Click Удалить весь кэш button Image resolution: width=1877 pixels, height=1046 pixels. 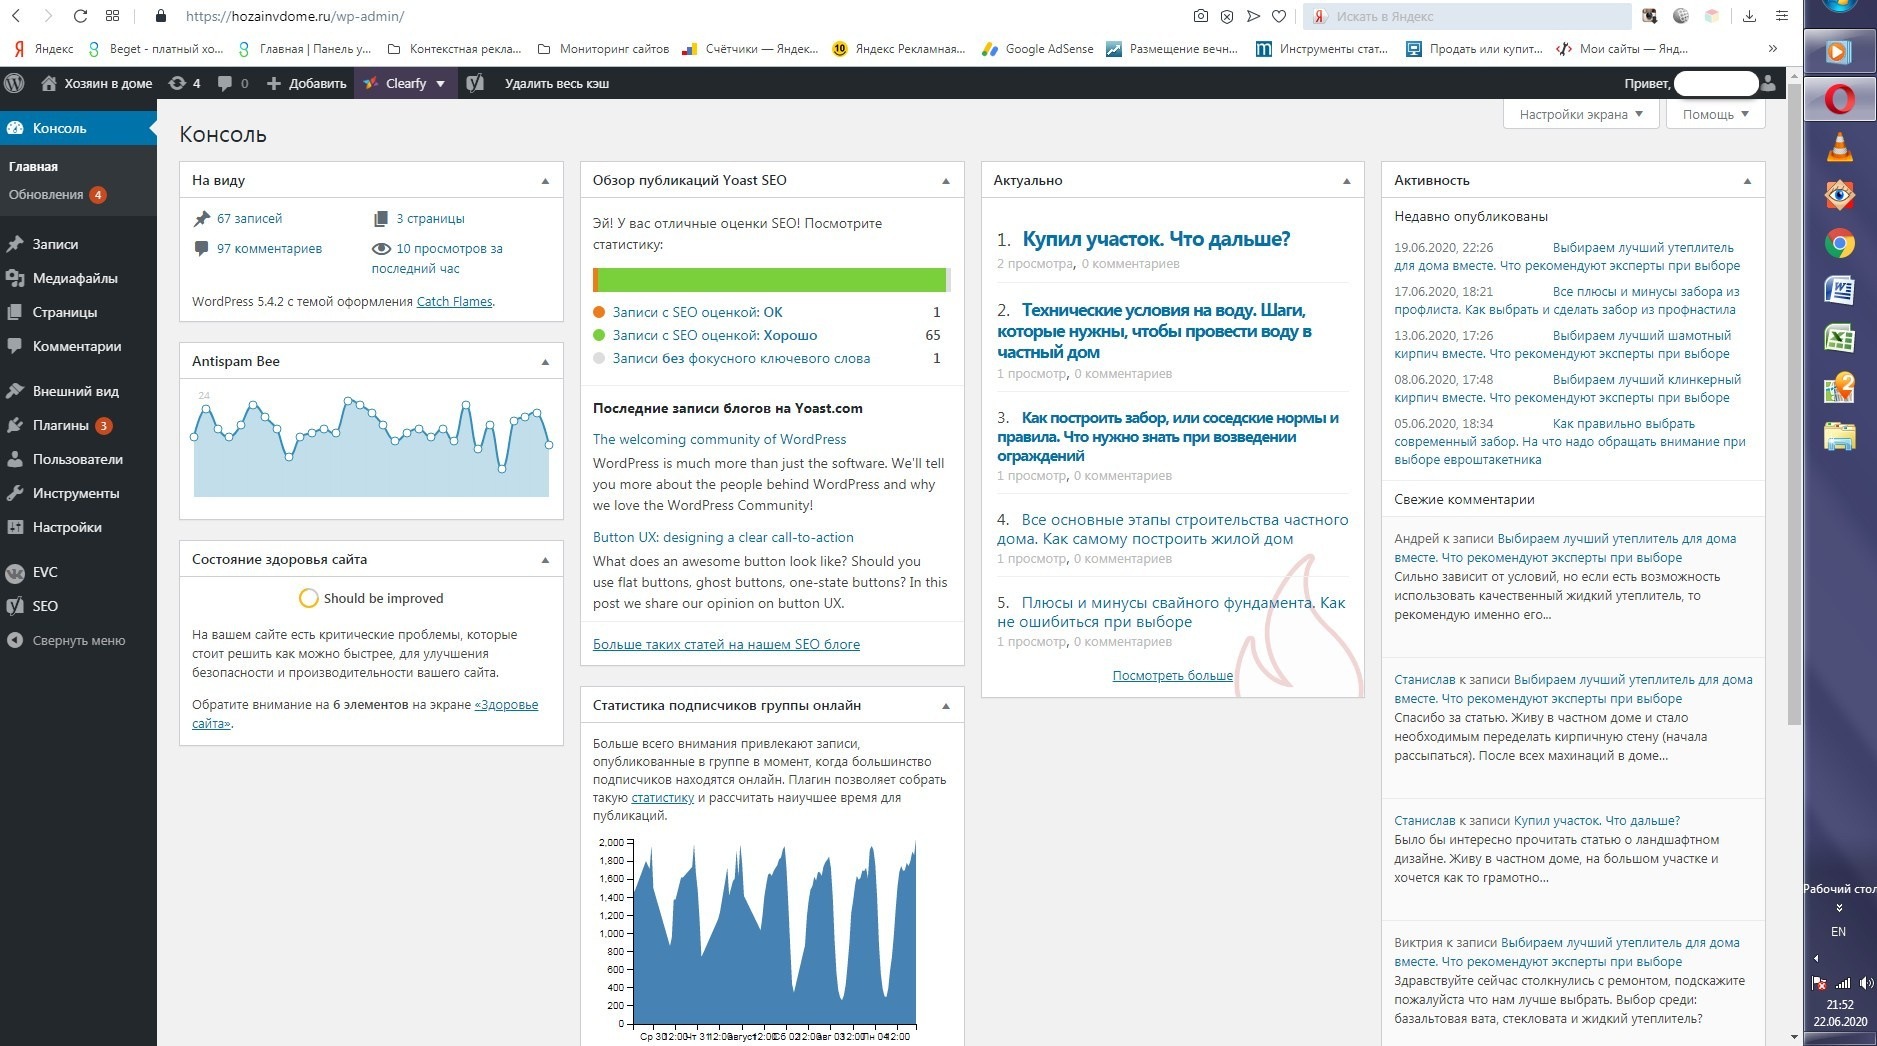pyautogui.click(x=556, y=84)
